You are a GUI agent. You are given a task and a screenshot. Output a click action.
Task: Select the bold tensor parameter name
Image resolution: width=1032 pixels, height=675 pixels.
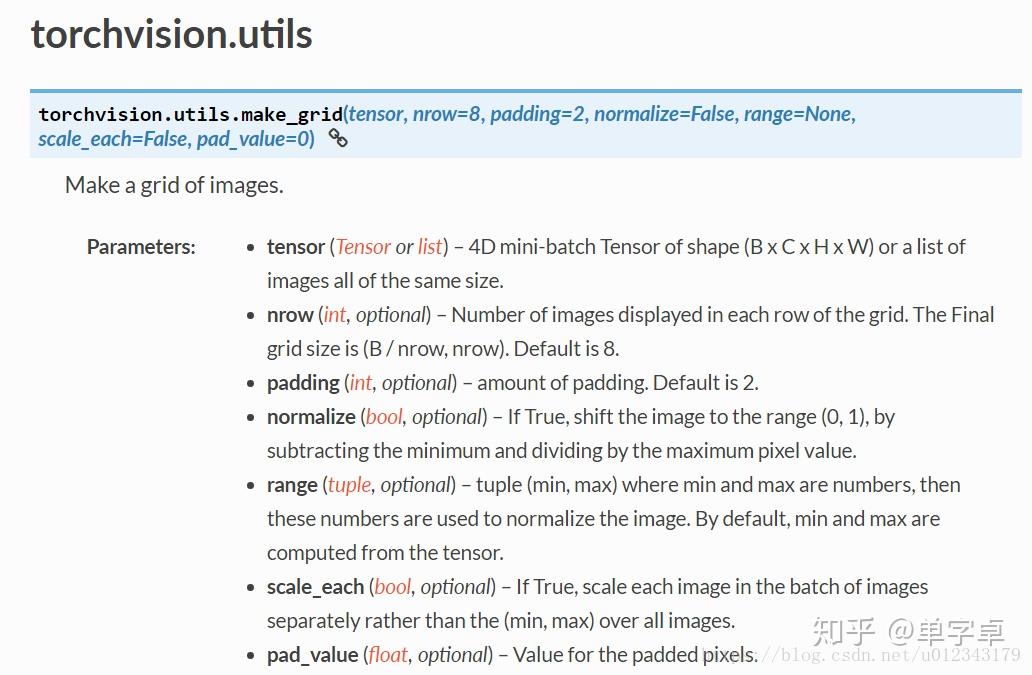[x=296, y=247]
